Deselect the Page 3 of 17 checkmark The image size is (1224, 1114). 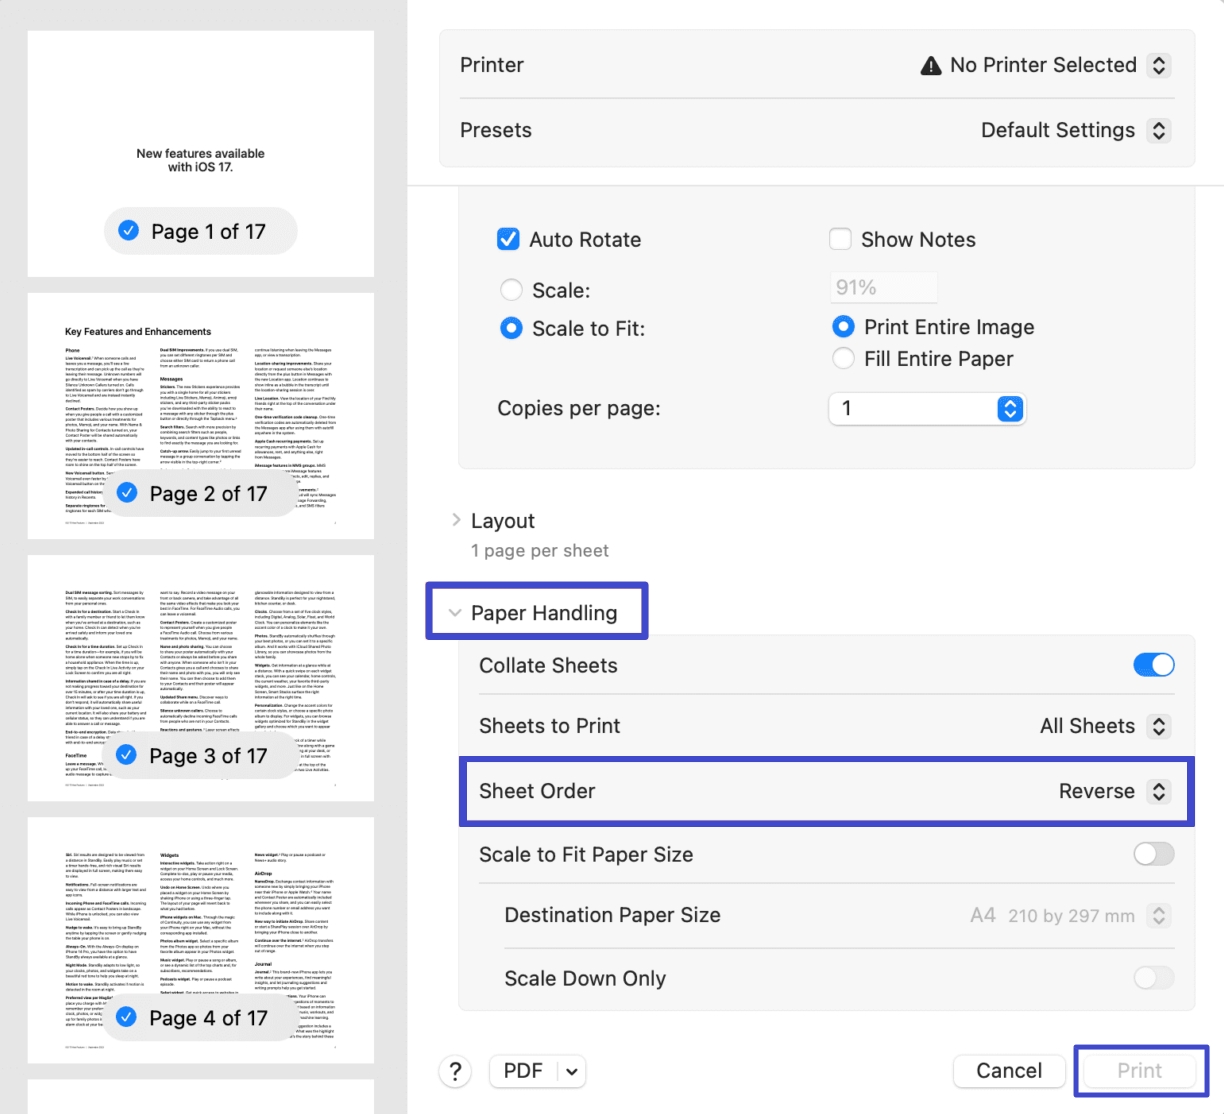tap(127, 754)
